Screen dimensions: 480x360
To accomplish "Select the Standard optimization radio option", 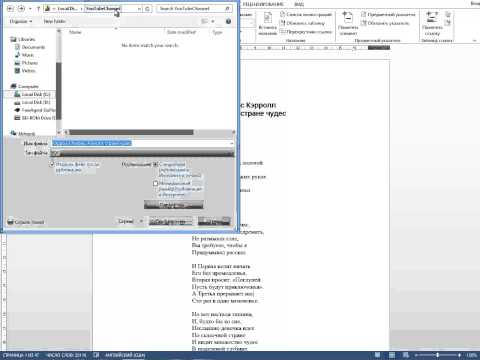I will tap(155, 164).
